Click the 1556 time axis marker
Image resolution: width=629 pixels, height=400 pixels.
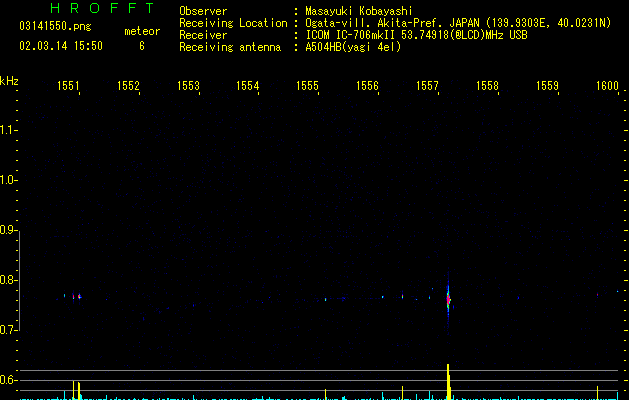pos(367,85)
